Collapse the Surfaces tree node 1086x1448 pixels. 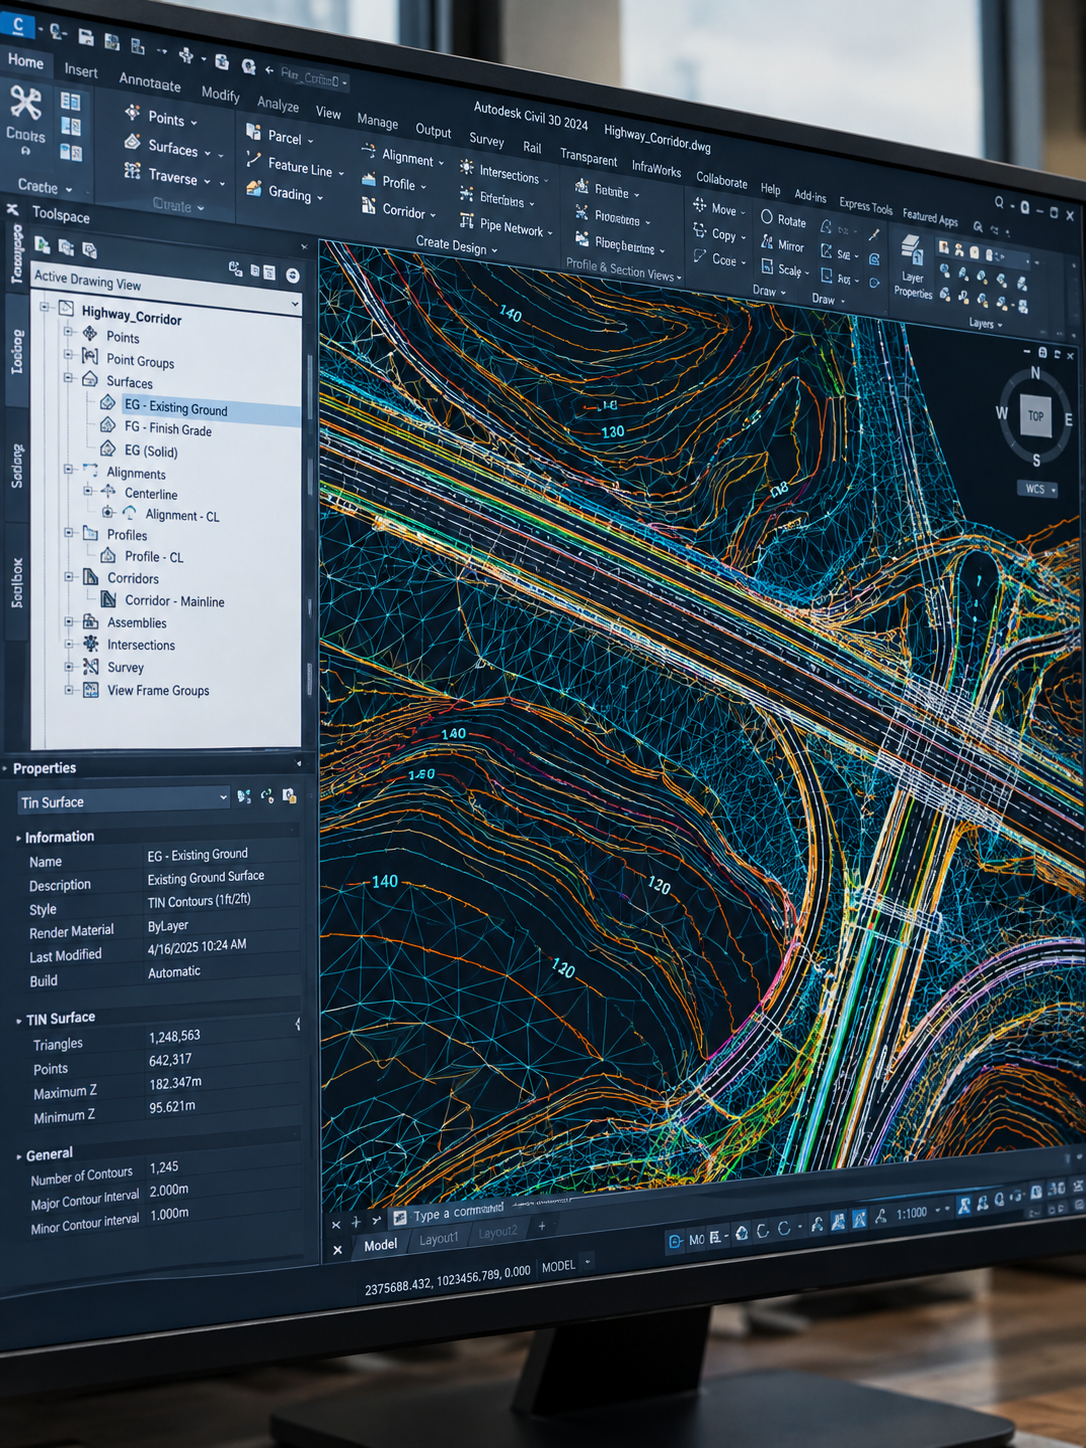[x=69, y=378]
